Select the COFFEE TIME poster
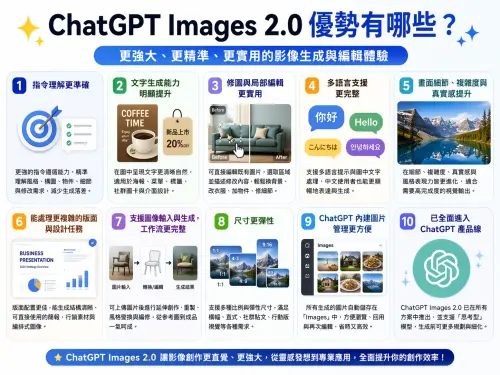 (x=137, y=133)
